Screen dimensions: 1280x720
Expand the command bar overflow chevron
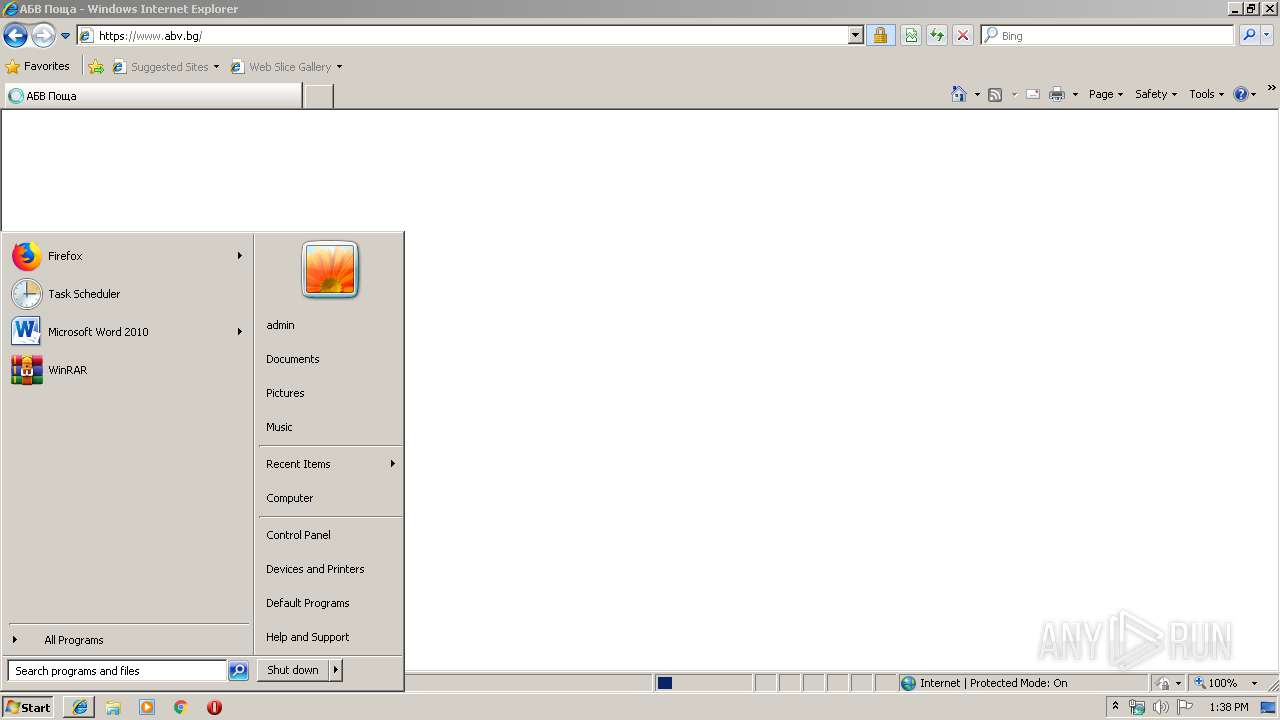[1272, 89]
